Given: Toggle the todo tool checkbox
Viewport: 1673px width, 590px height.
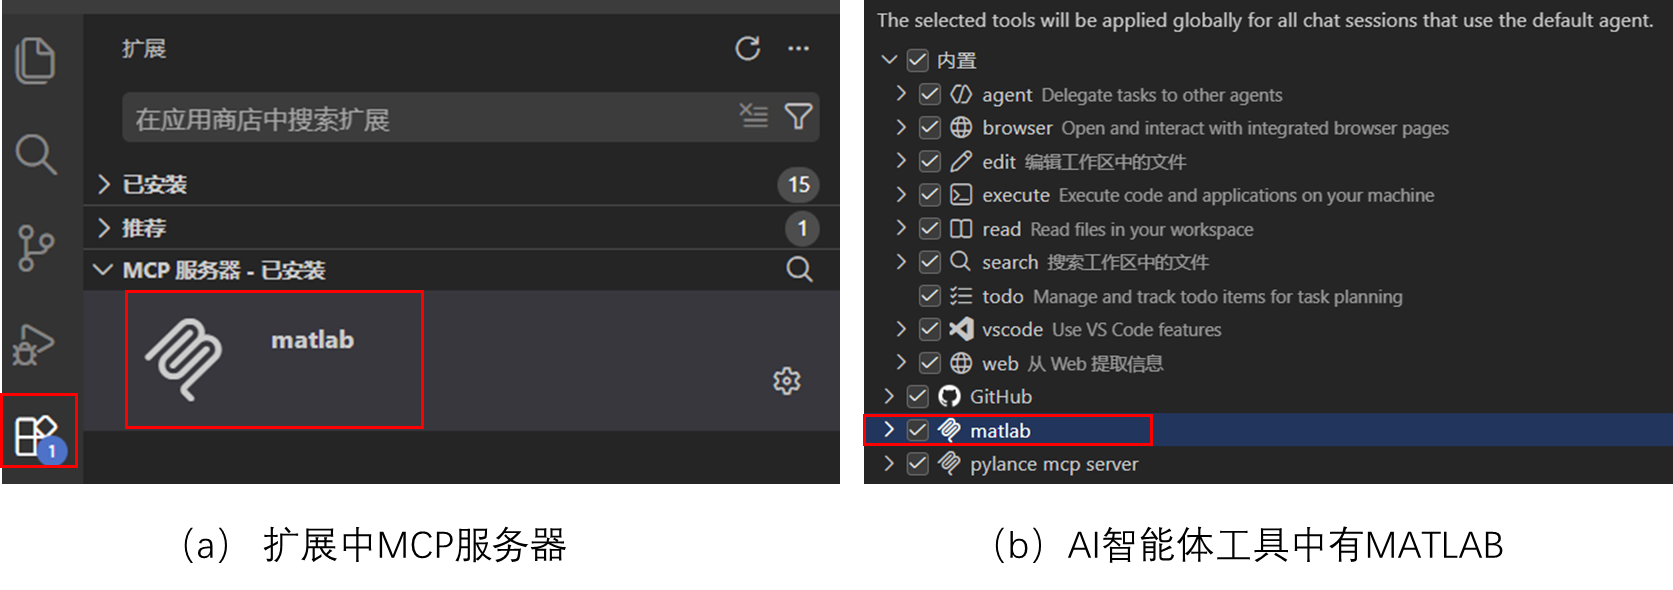Looking at the screenshot, I should 929,296.
